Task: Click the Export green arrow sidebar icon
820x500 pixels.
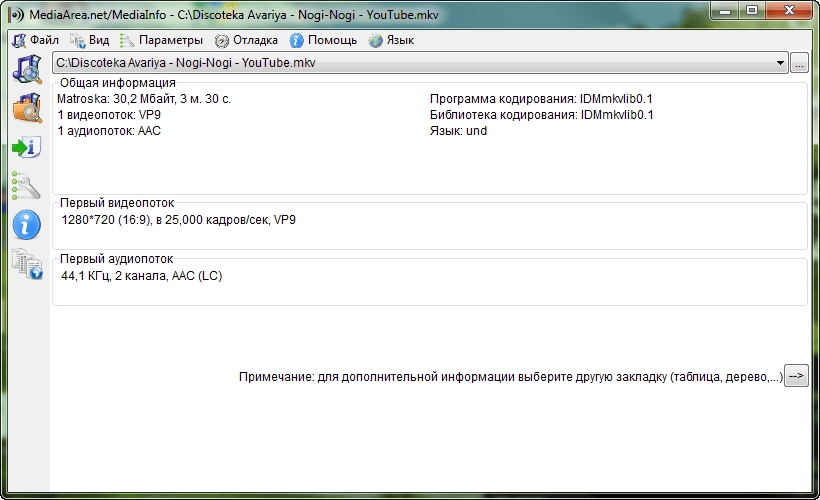Action: click(x=27, y=147)
